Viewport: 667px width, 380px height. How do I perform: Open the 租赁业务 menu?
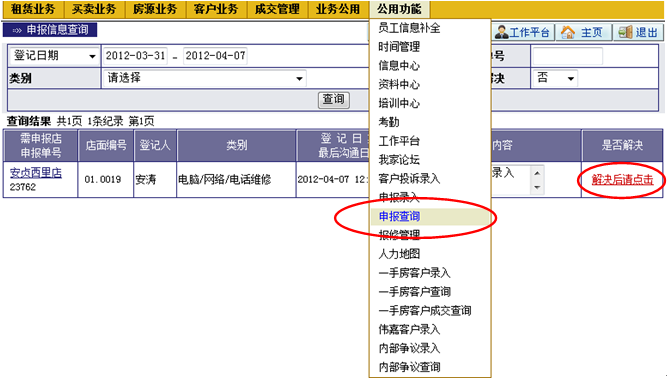(x=33, y=9)
